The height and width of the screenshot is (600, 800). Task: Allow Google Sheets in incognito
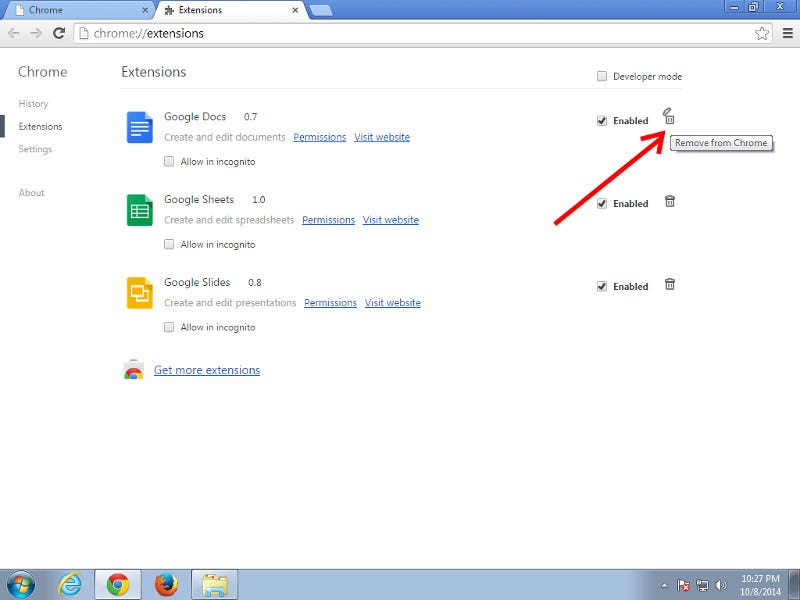[169, 244]
